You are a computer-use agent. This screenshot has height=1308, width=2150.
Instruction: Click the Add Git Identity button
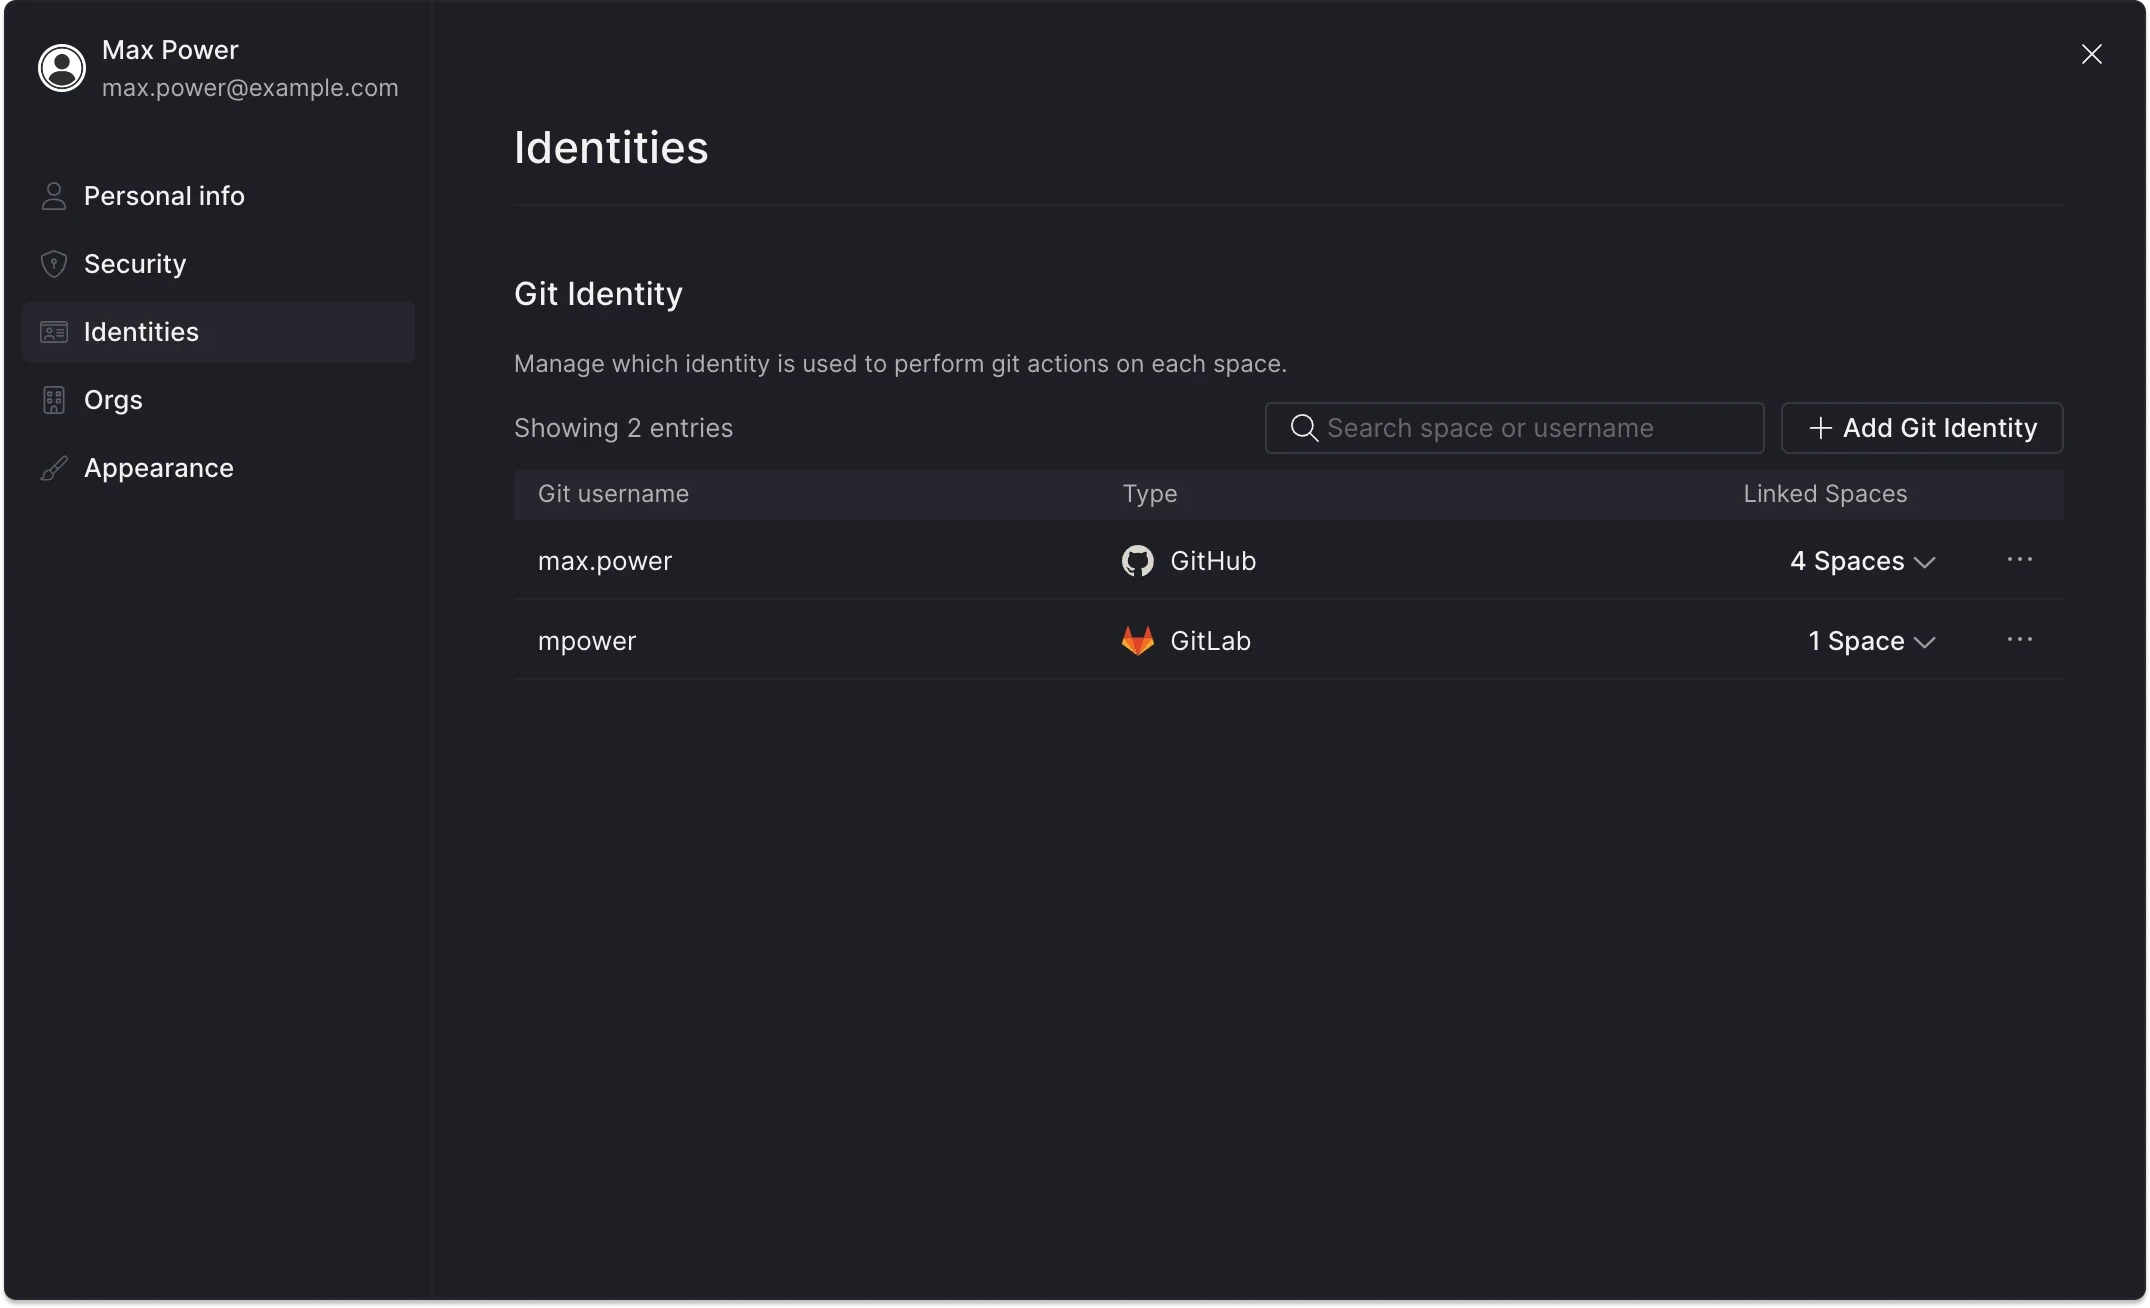coord(1922,428)
